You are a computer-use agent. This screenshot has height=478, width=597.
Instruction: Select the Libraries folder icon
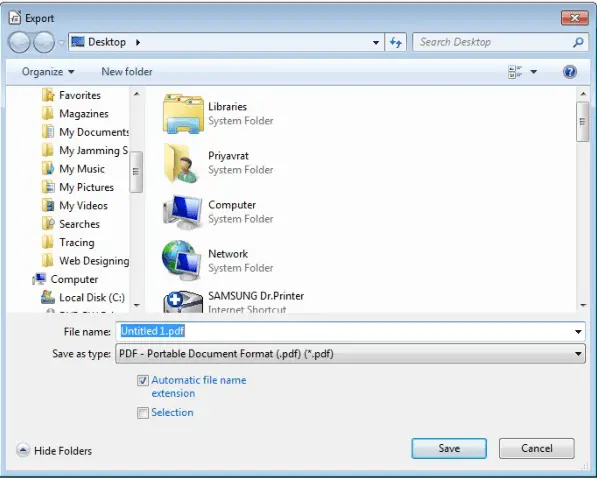183,114
